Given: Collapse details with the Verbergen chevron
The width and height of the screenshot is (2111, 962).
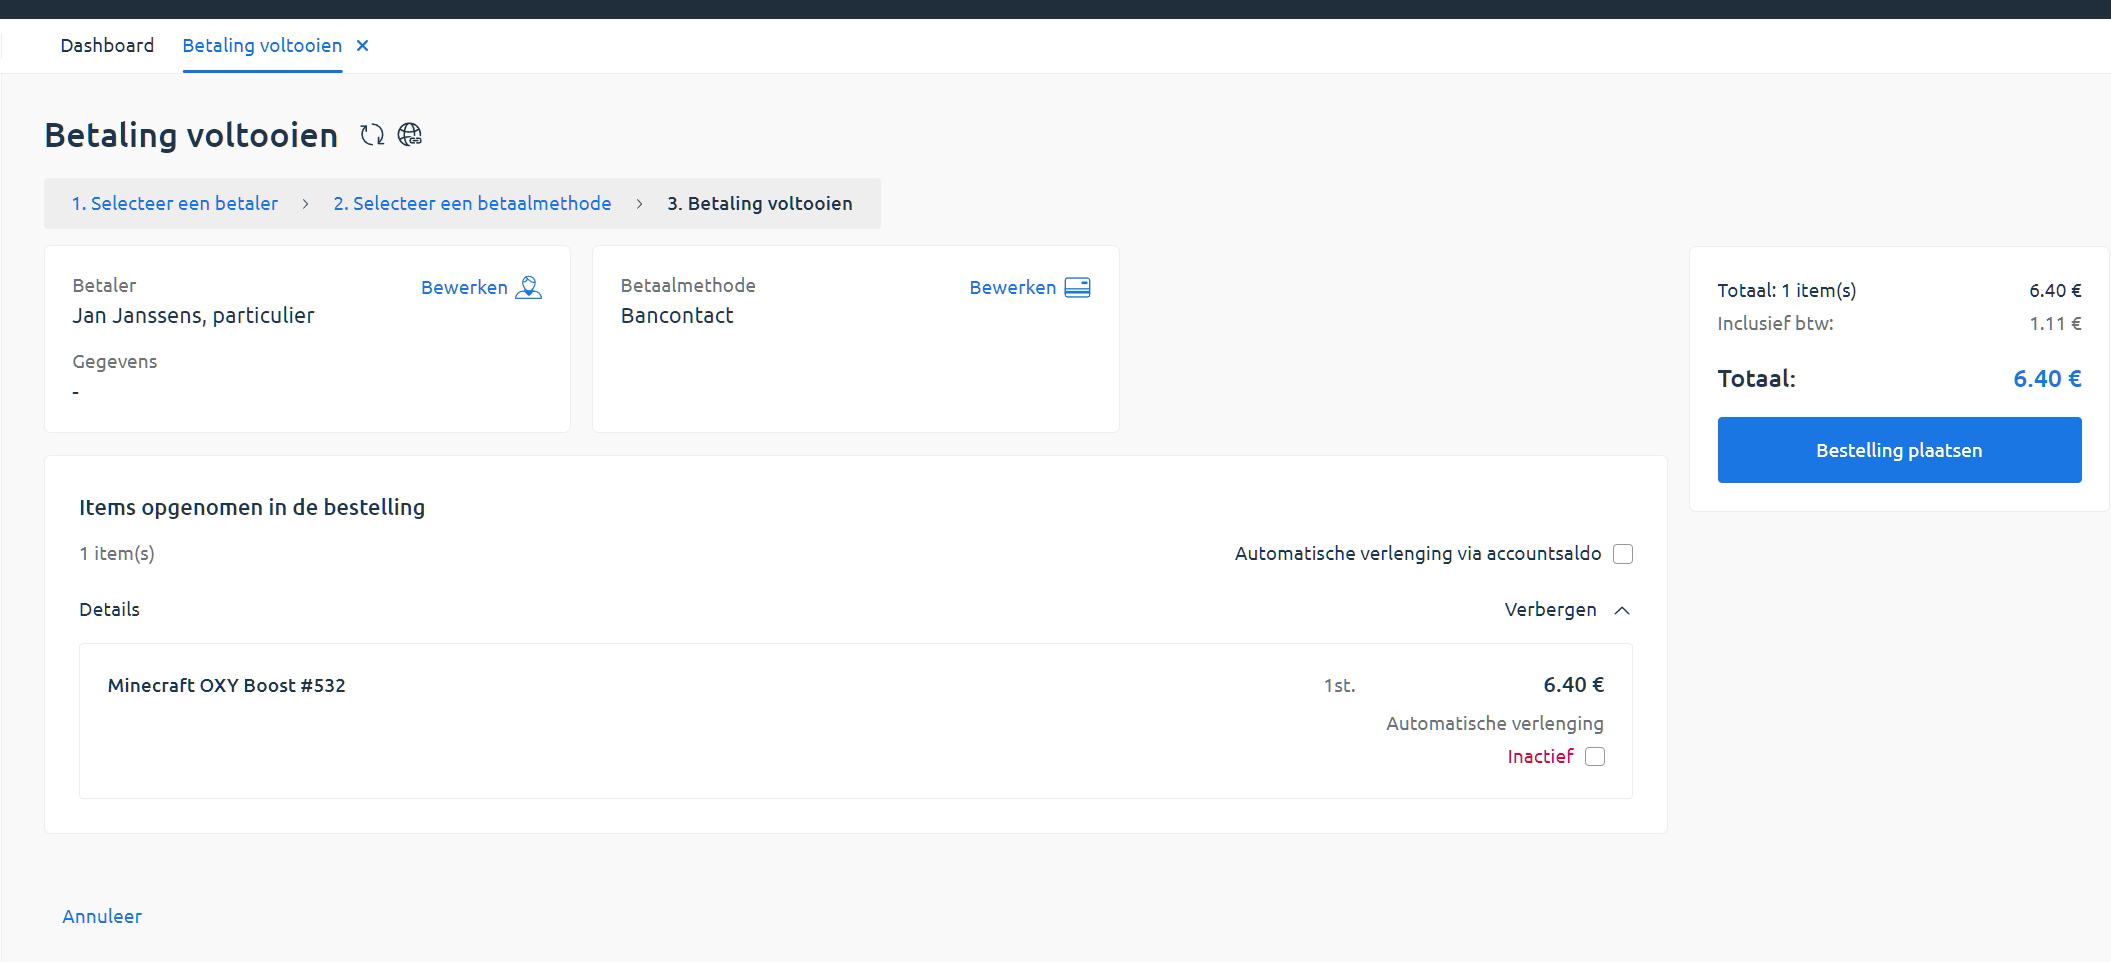Looking at the screenshot, I should (x=1622, y=610).
